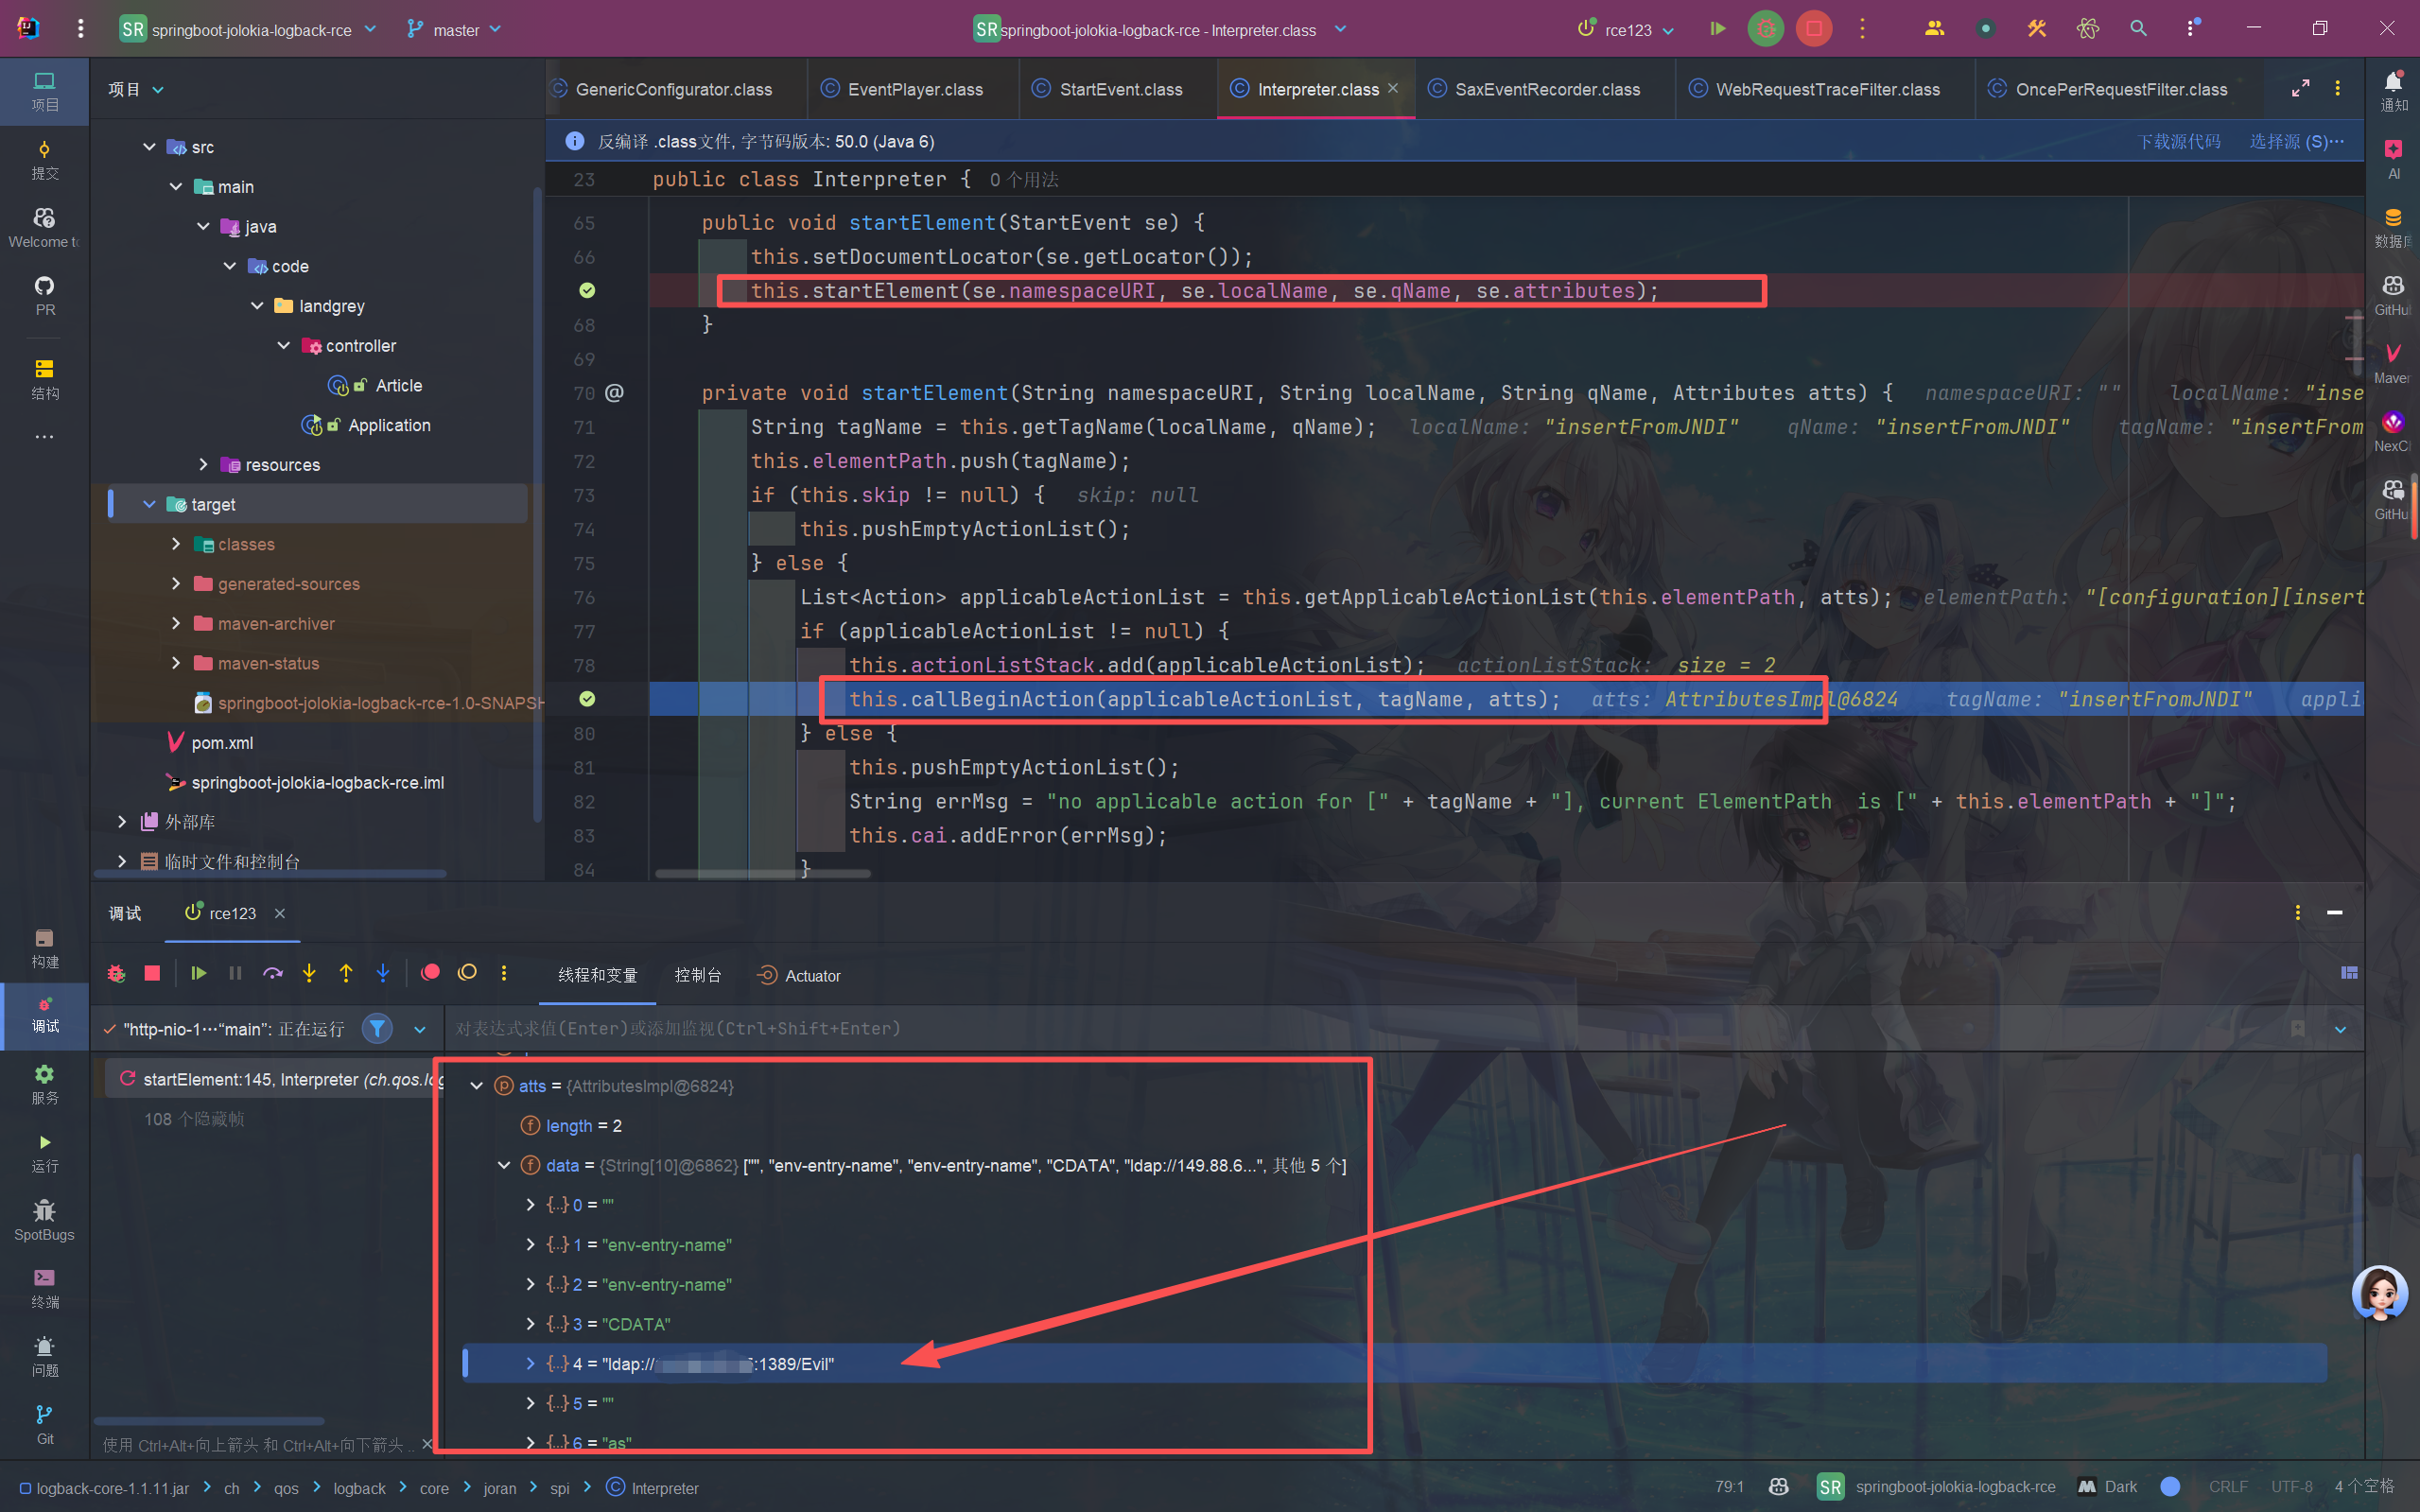
Task: Switch to 控制台 console tab
Action: (x=697, y=976)
